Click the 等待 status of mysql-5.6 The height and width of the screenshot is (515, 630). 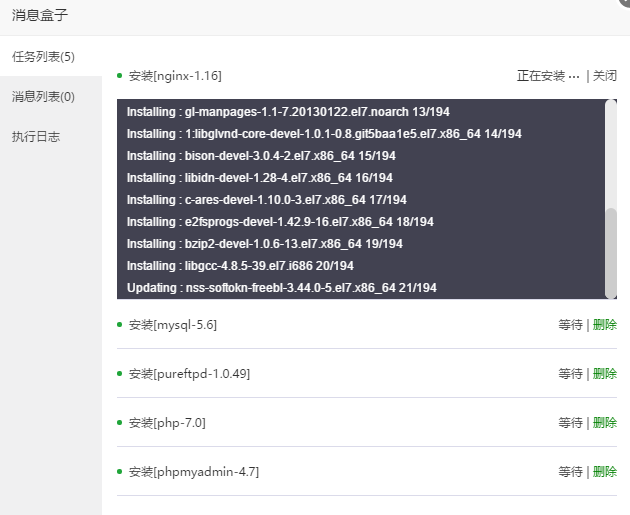click(570, 325)
